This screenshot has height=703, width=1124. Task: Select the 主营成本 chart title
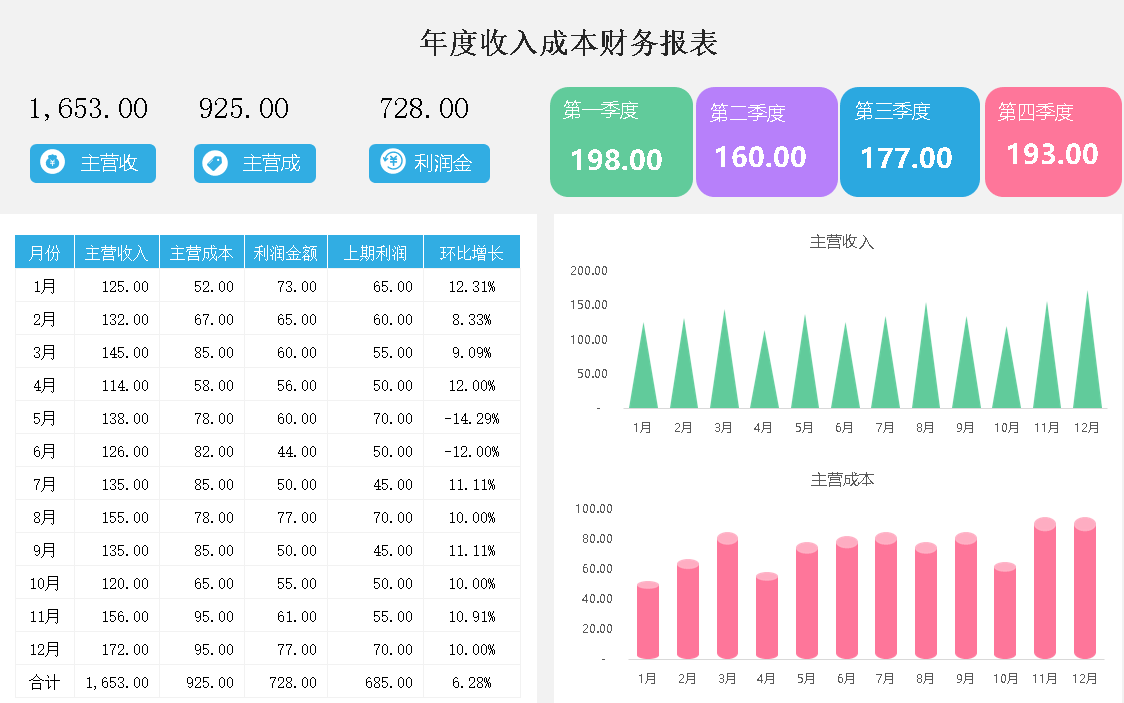pos(842,480)
